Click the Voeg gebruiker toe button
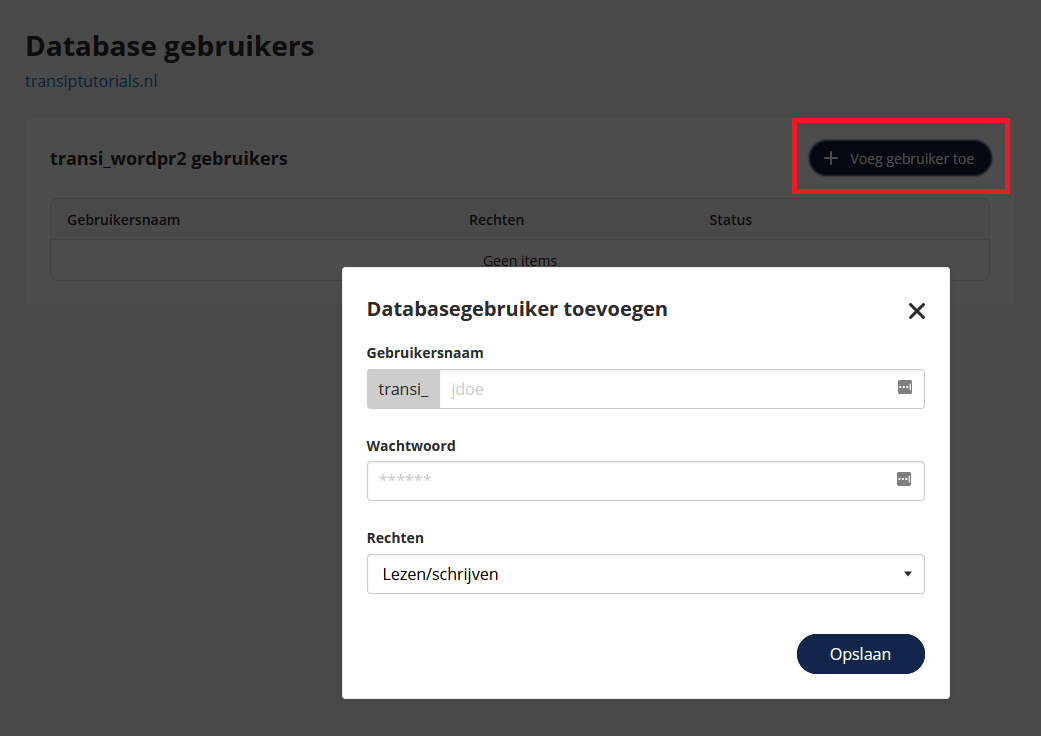1041x736 pixels. point(900,158)
